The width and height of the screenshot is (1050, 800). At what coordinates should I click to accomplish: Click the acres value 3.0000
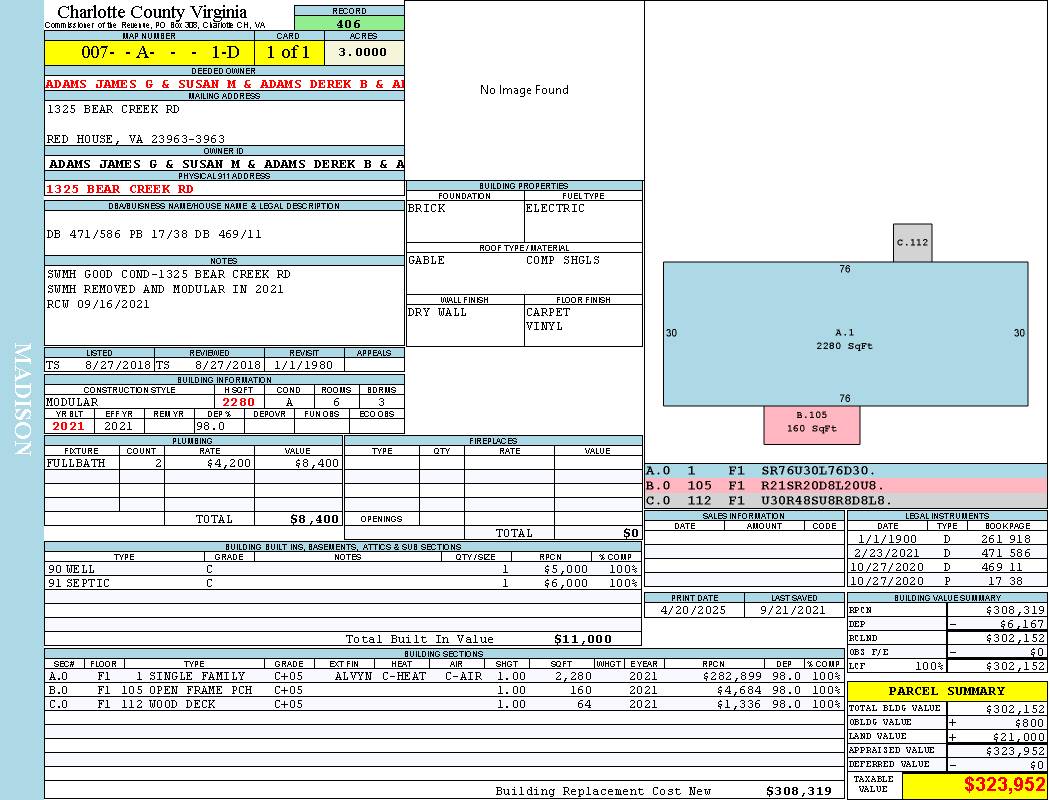coord(363,52)
